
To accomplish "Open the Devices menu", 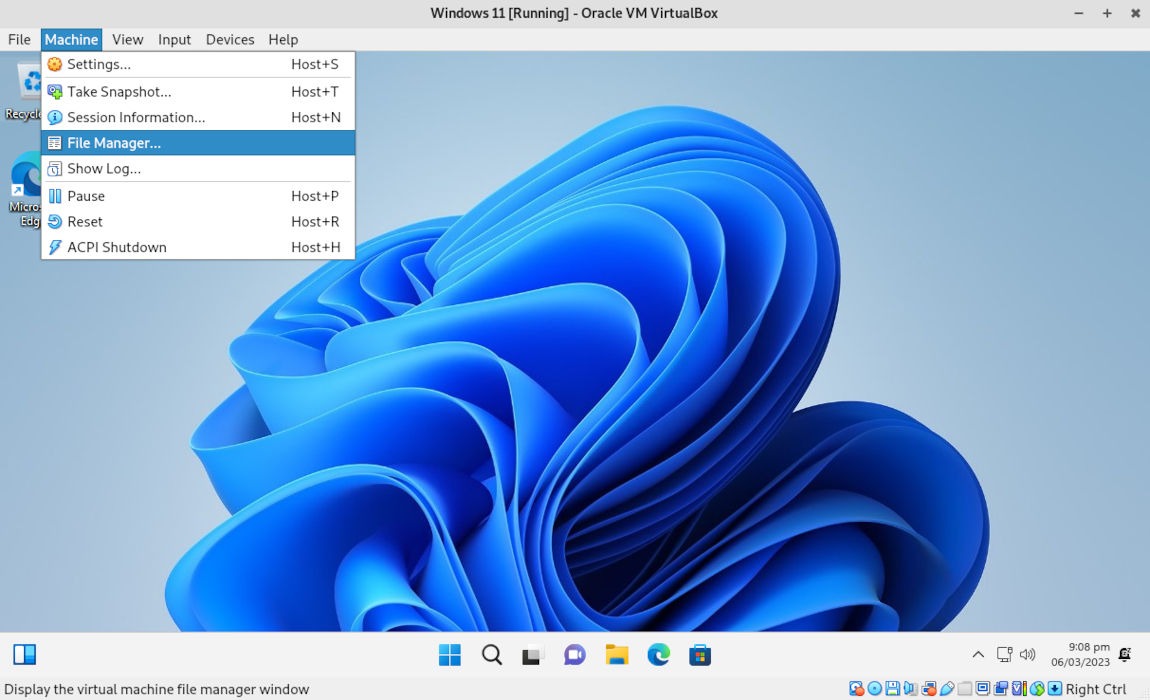I will pos(229,39).
